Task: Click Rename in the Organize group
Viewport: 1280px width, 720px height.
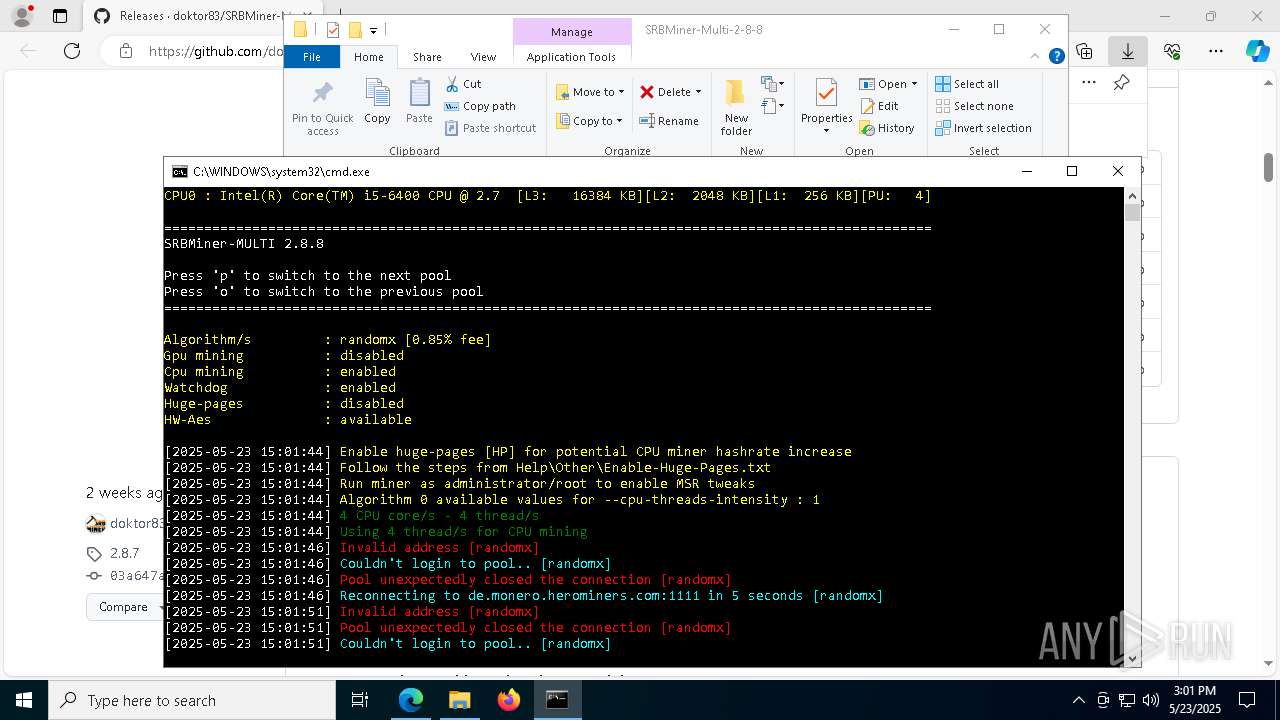Action: coord(669,121)
